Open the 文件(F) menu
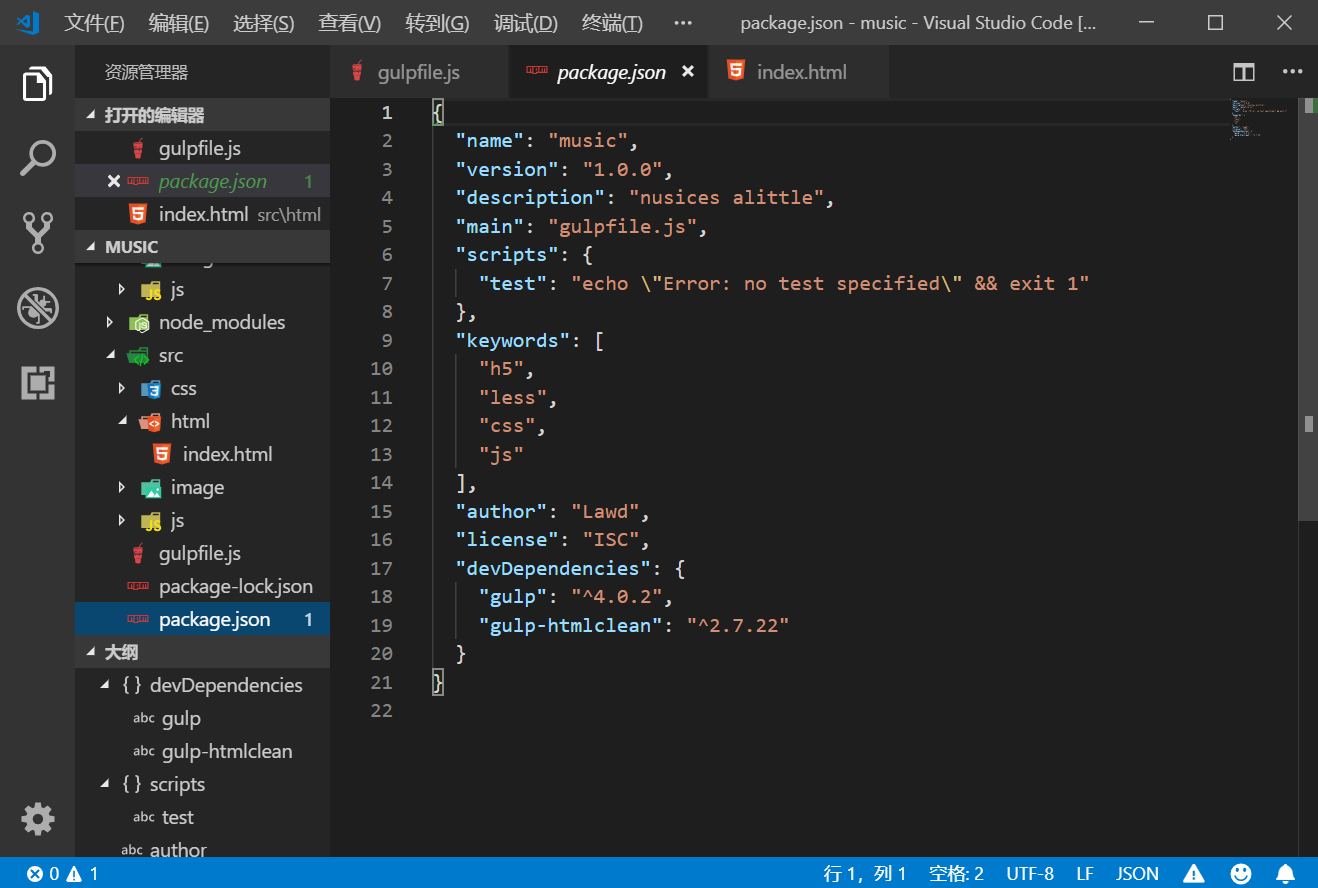Screen dimensions: 1318x888 tap(95, 23)
